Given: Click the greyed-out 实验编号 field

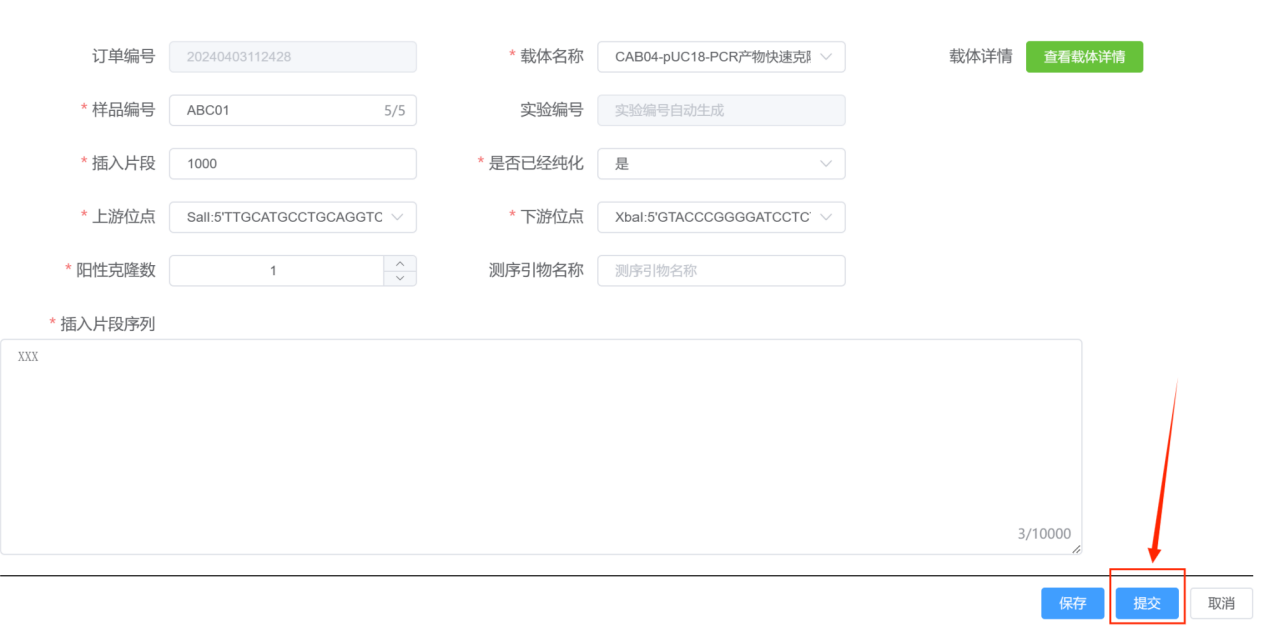Looking at the screenshot, I should coord(721,110).
